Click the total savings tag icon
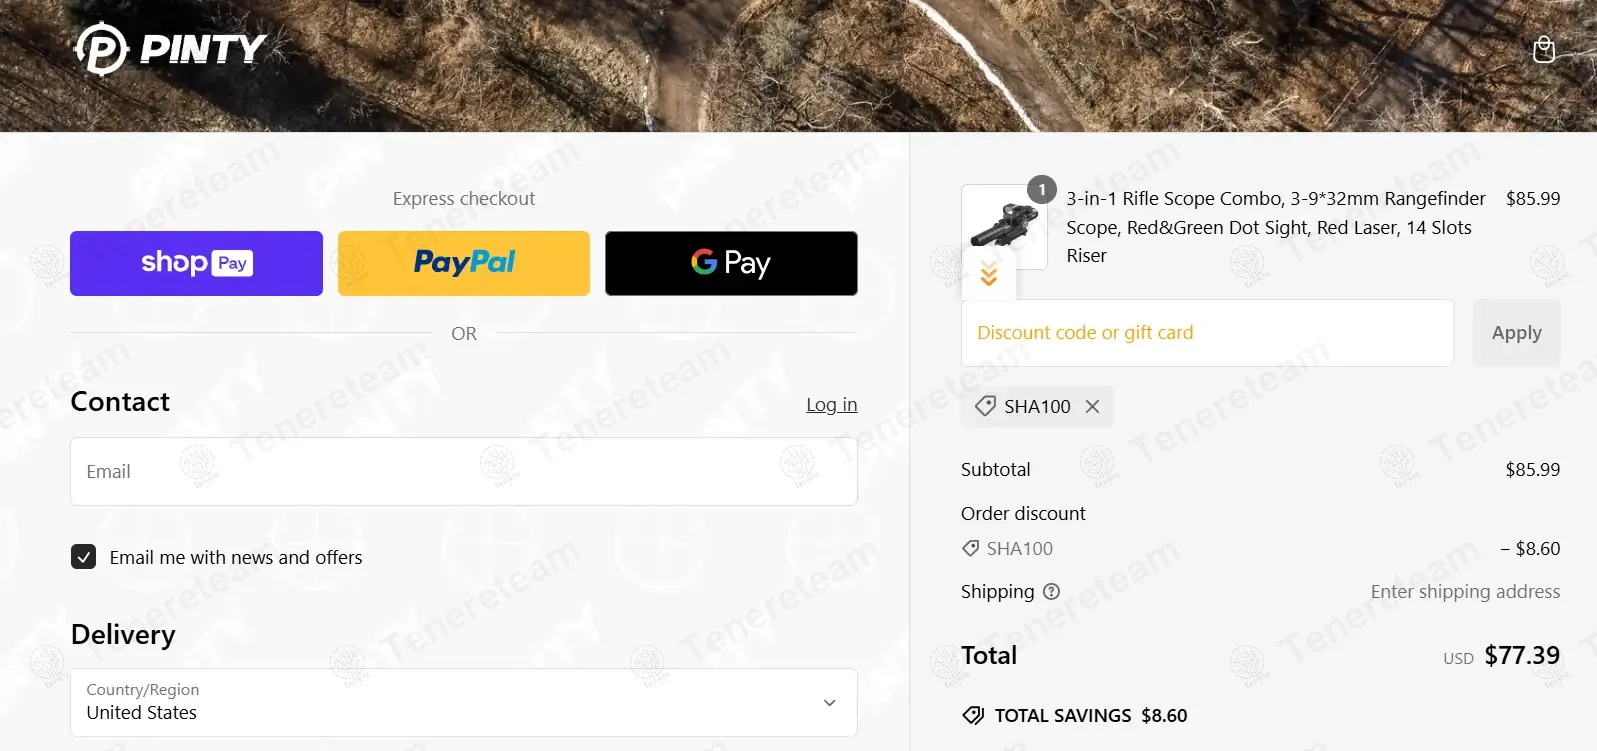 point(973,715)
